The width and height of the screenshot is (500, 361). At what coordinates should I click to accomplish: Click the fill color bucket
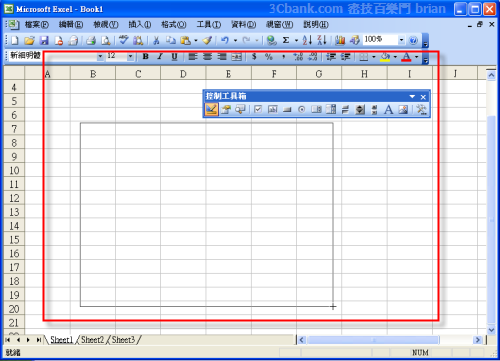pyautogui.click(x=385, y=57)
